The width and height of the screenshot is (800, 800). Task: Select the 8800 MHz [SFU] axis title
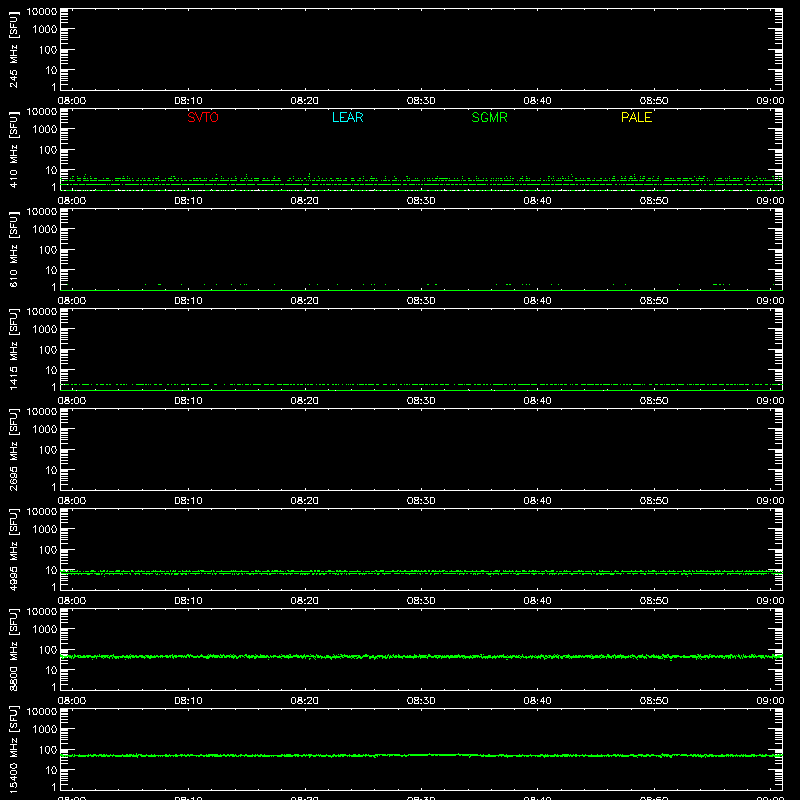(13, 649)
